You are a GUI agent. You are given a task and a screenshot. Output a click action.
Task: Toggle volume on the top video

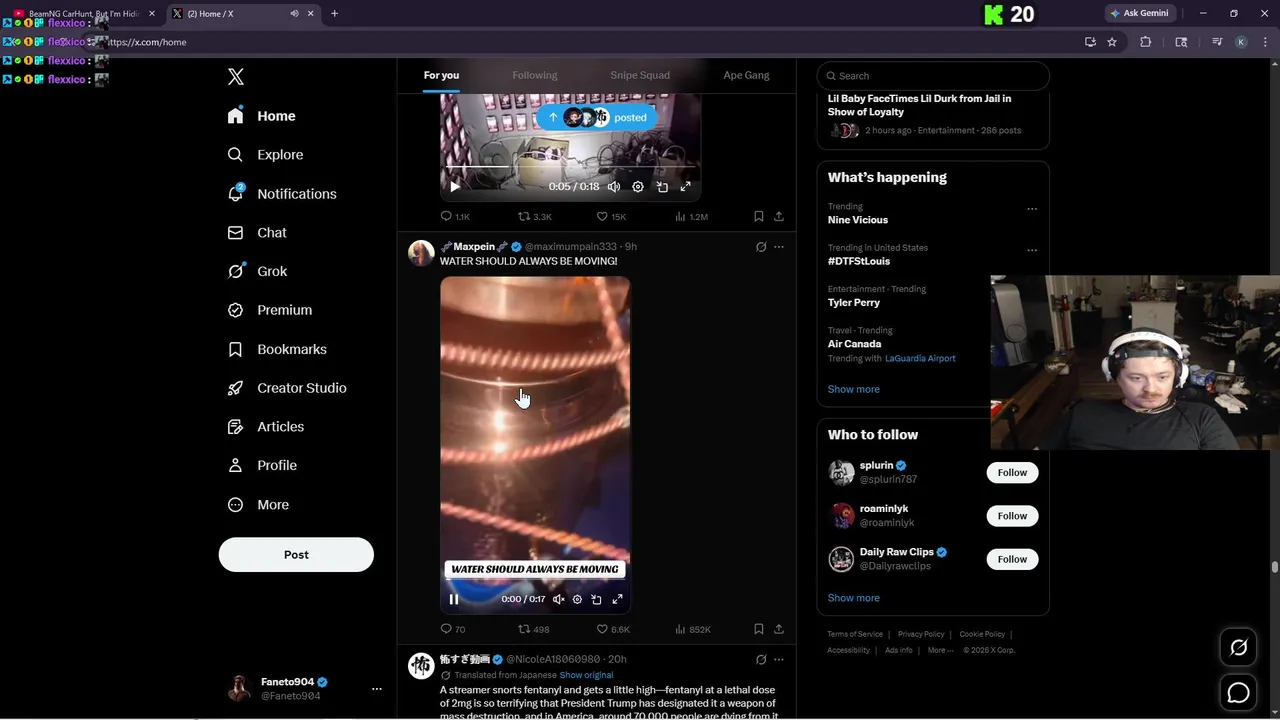(x=614, y=187)
